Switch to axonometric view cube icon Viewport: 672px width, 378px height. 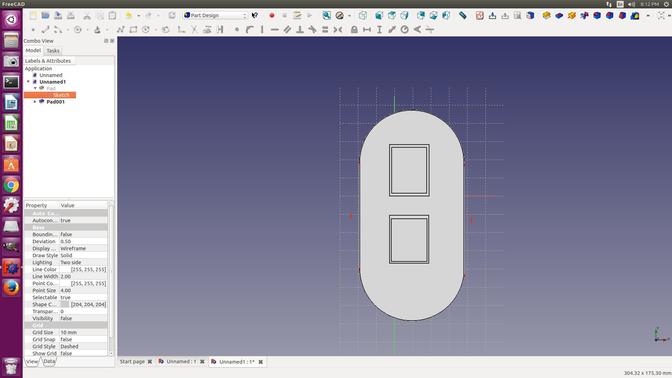click(x=363, y=15)
